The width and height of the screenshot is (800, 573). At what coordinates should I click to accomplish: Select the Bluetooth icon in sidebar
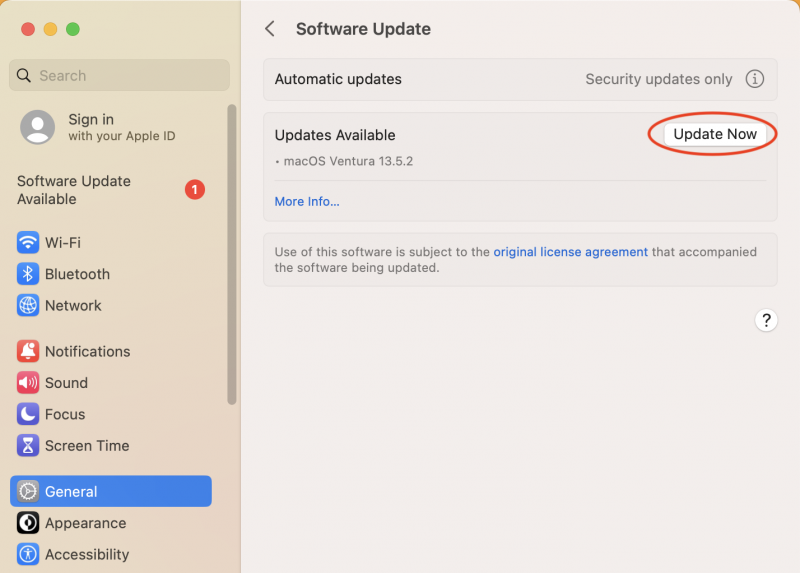click(x=28, y=274)
